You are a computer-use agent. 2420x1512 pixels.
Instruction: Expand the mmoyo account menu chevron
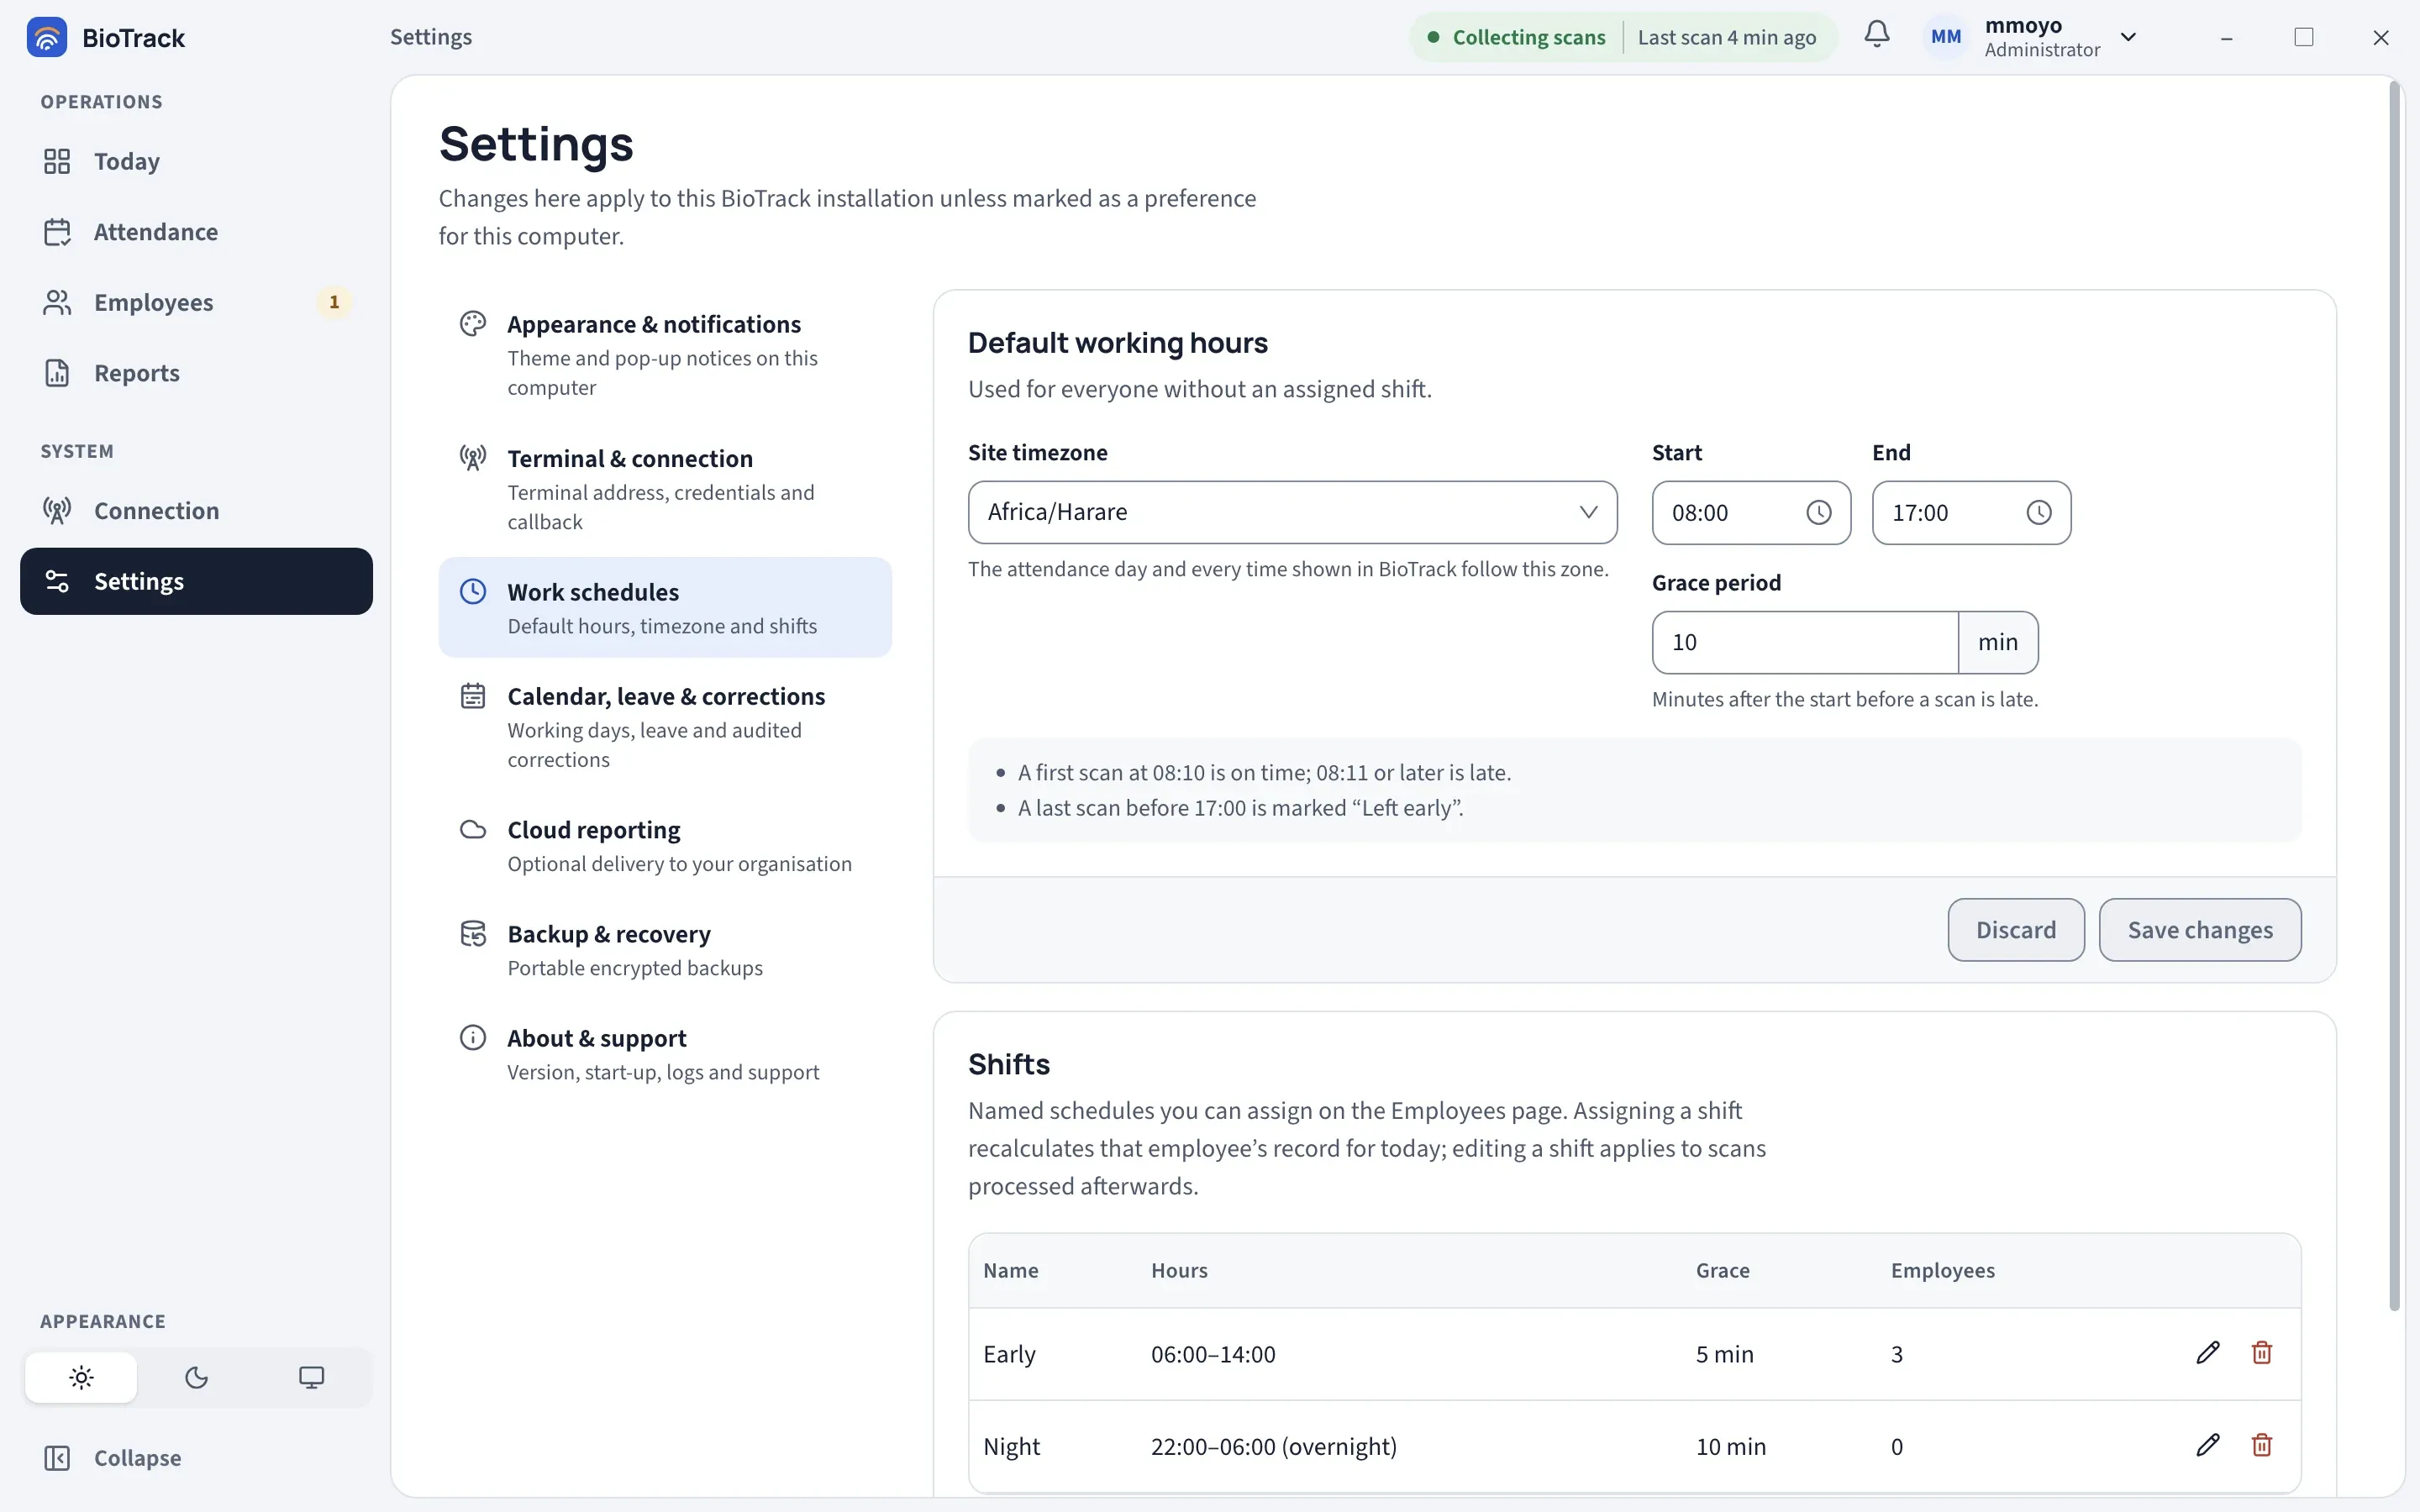point(2128,37)
